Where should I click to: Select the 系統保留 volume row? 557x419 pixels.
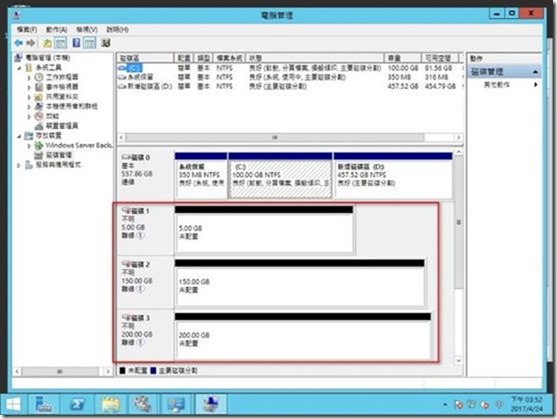(x=290, y=77)
